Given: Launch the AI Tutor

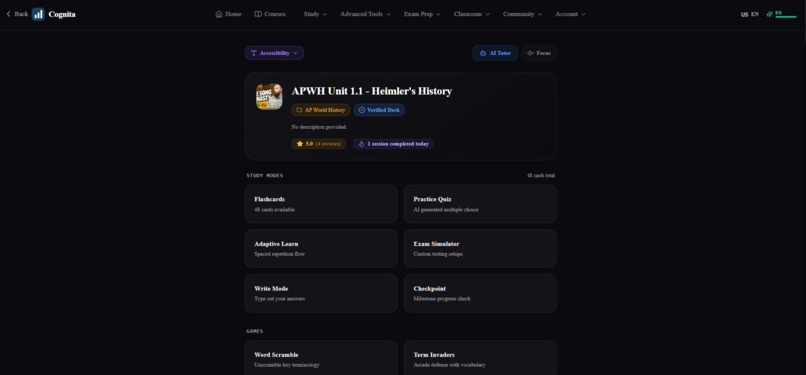Looking at the screenshot, I should pos(495,53).
